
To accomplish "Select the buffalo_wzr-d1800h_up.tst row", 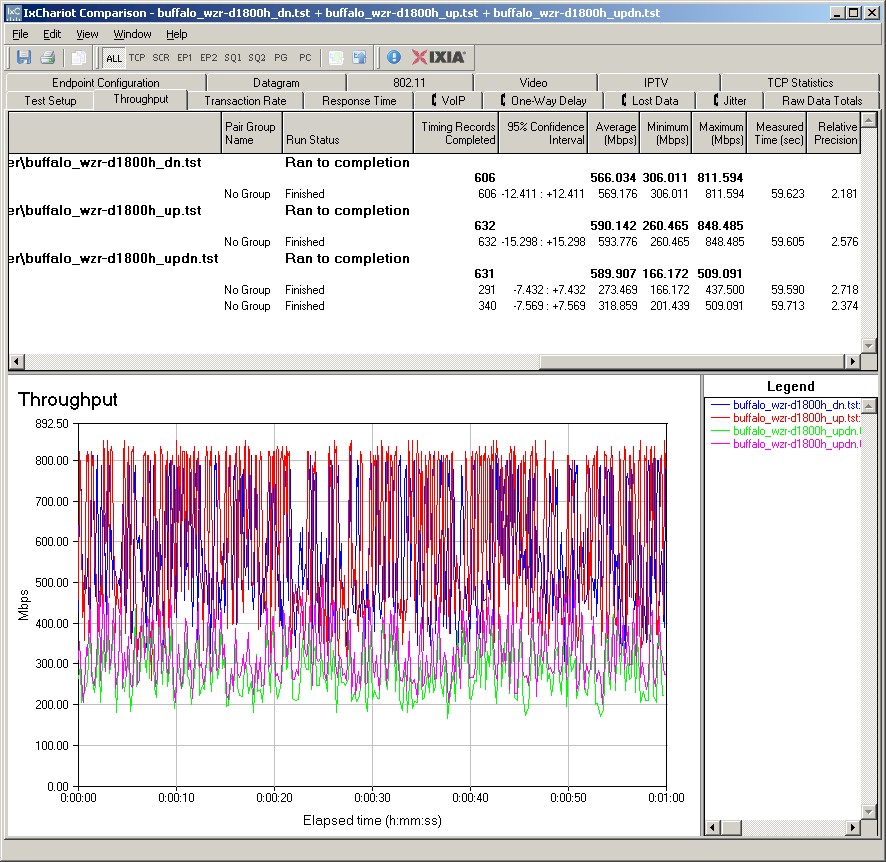I will (x=434, y=211).
